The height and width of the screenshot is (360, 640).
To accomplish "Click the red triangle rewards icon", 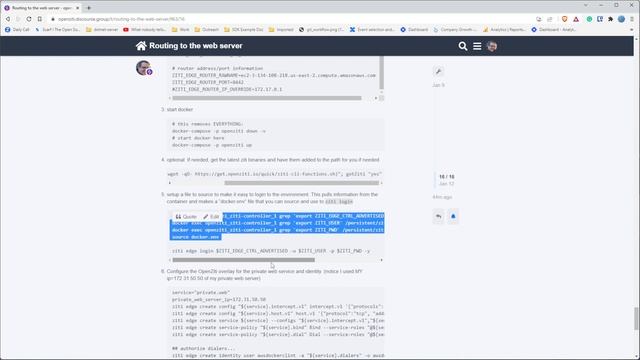I will 576,19.
